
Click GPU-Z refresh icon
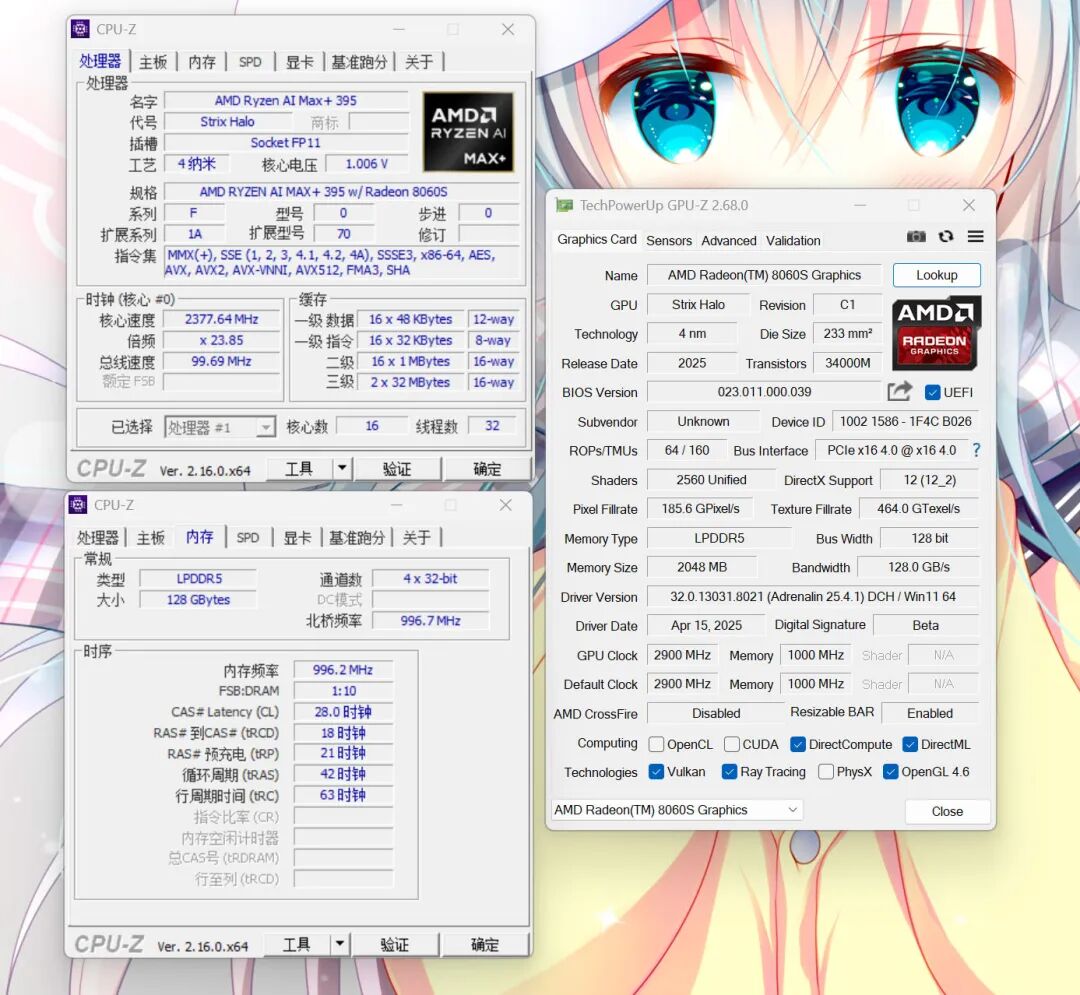tap(946, 237)
